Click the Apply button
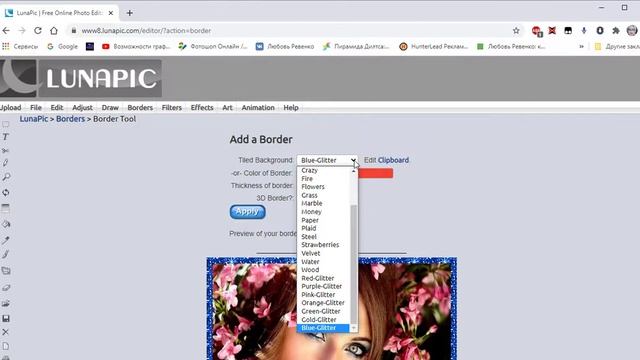Image resolution: width=640 pixels, height=360 pixels. 247,212
